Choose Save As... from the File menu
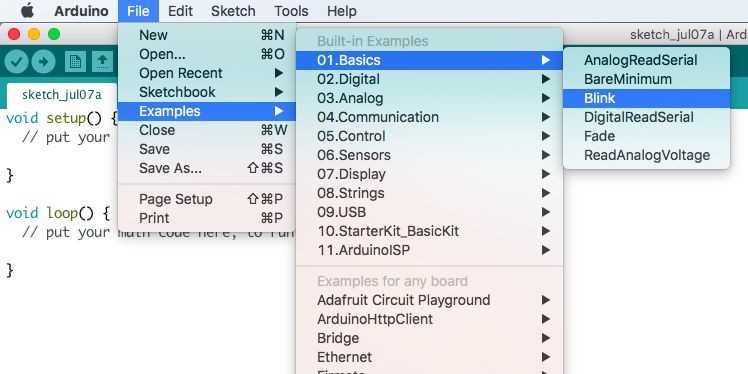This screenshot has height=374, width=748. click(207, 168)
